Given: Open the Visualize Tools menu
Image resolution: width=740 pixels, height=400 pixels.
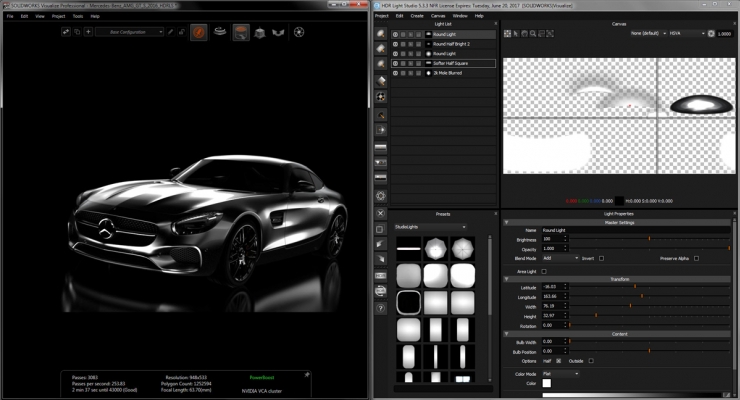Looking at the screenshot, I should [78, 16].
